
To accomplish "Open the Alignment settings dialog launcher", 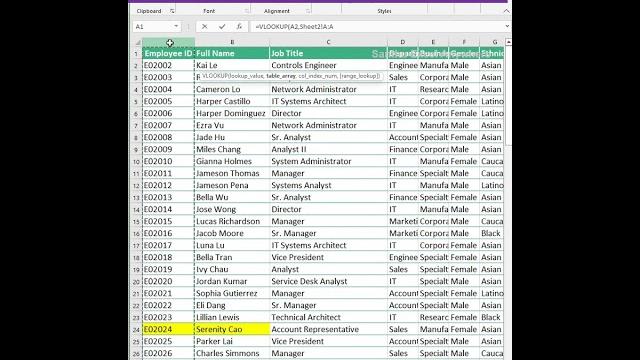I will [x=308, y=11].
